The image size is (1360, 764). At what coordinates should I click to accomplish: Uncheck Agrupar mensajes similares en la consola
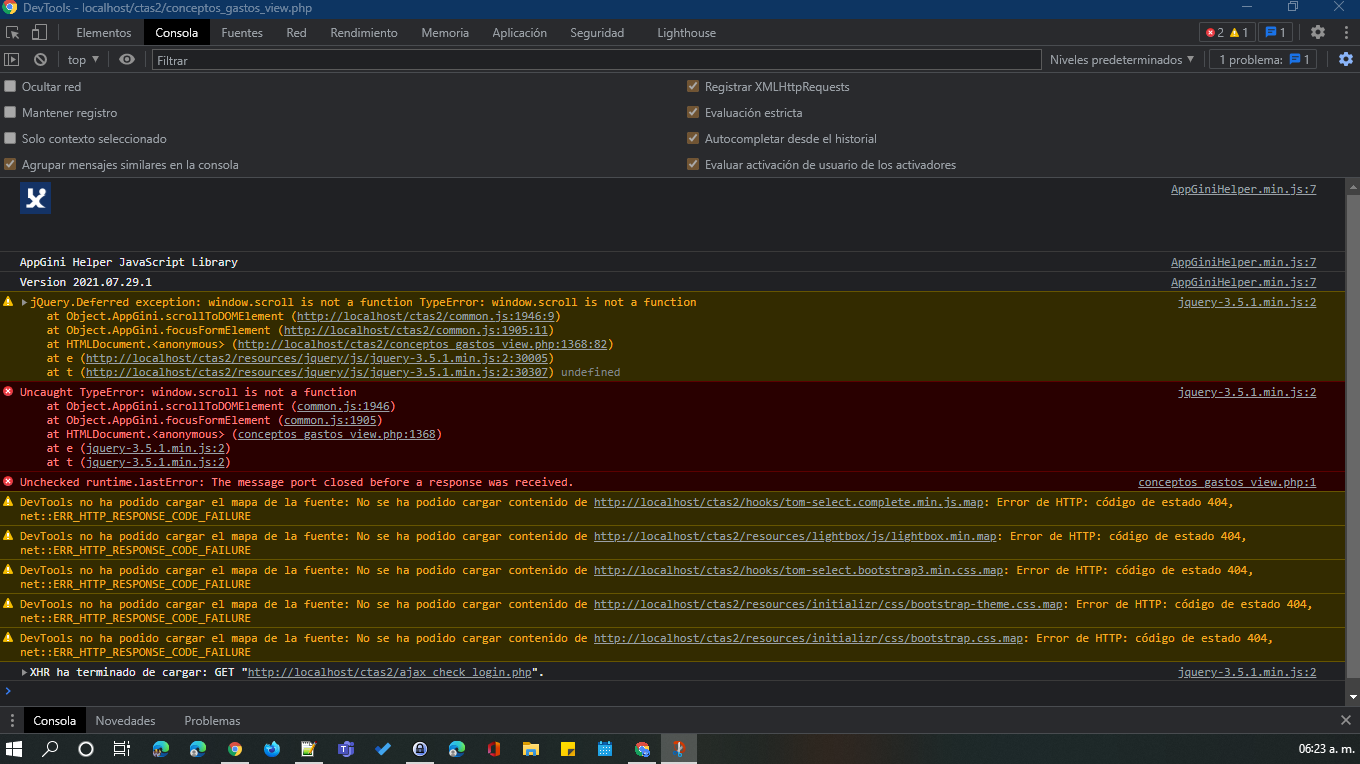[x=11, y=165]
